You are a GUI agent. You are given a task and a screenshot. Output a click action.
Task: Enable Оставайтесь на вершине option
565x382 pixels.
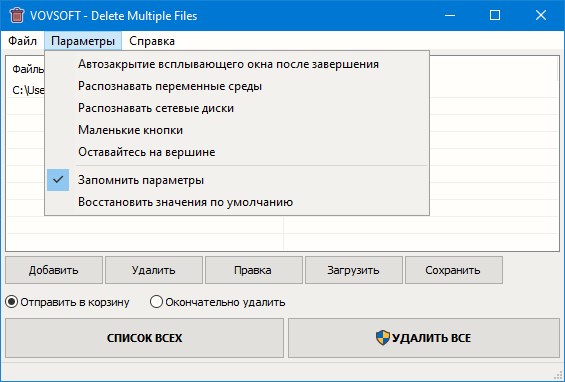[237, 152]
